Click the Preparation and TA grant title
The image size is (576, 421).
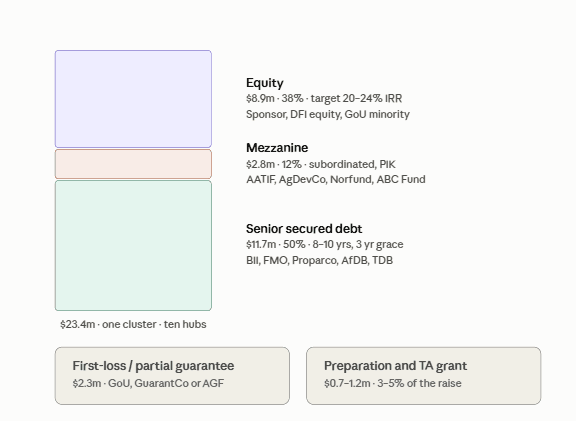(x=395, y=366)
